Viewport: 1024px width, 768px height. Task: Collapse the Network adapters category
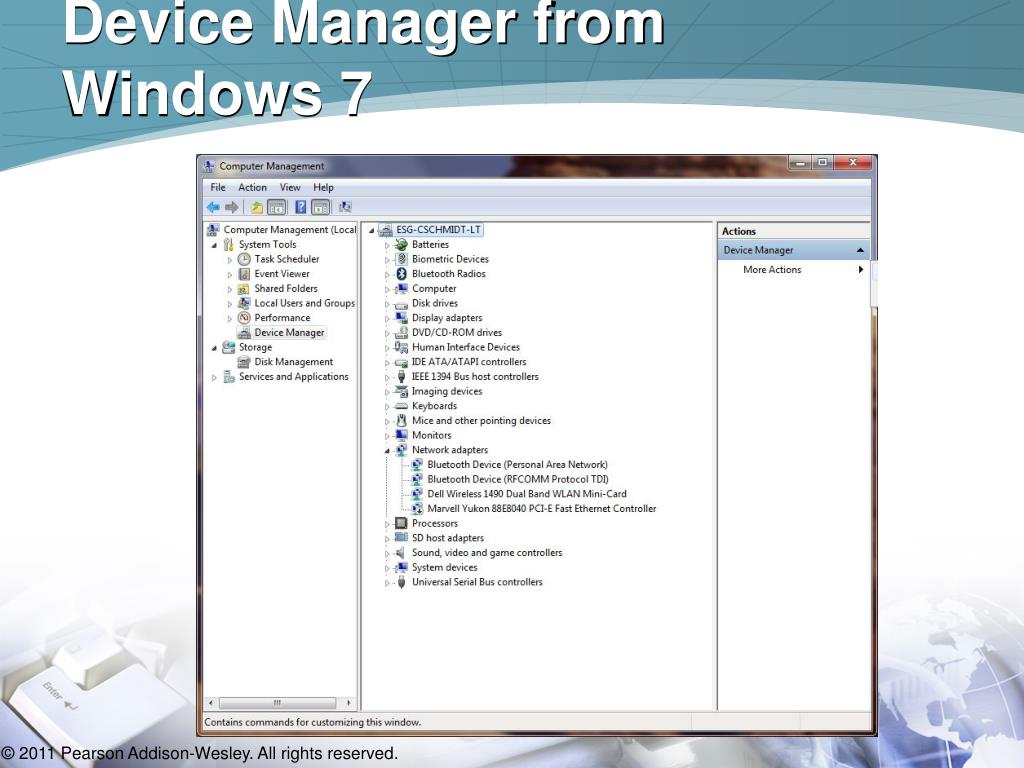[387, 451]
